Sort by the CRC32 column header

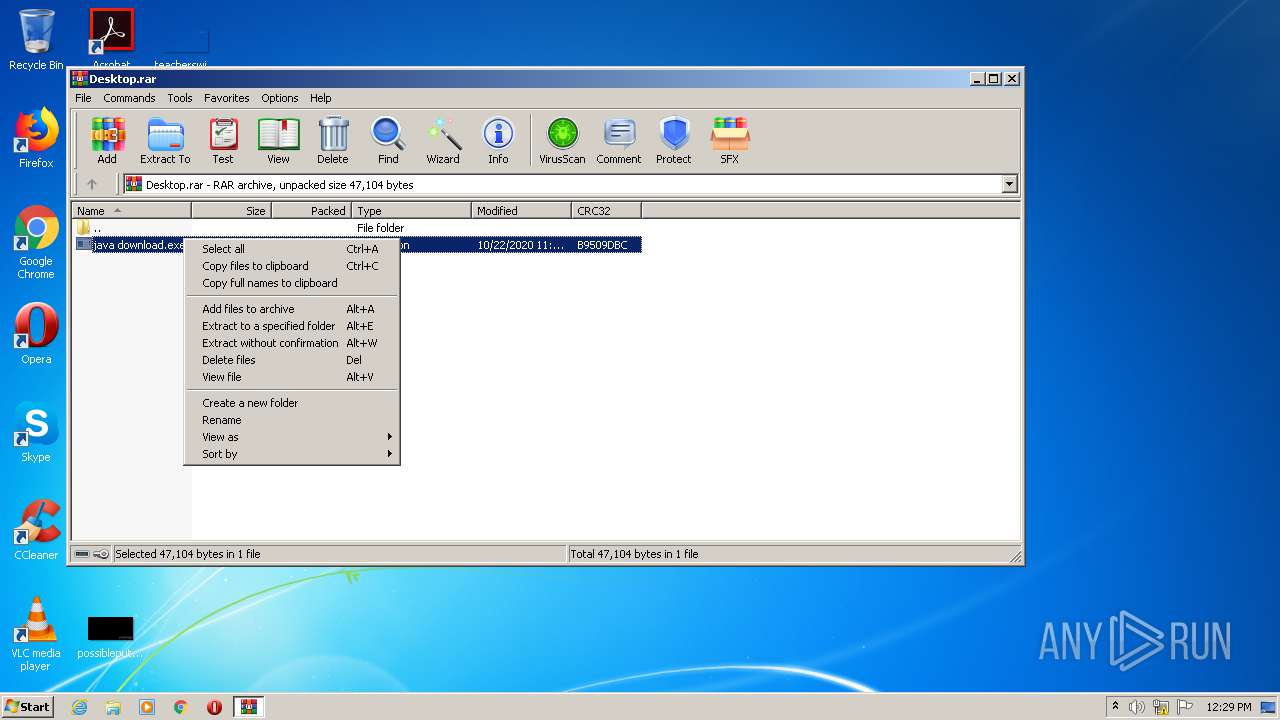click(x=606, y=210)
